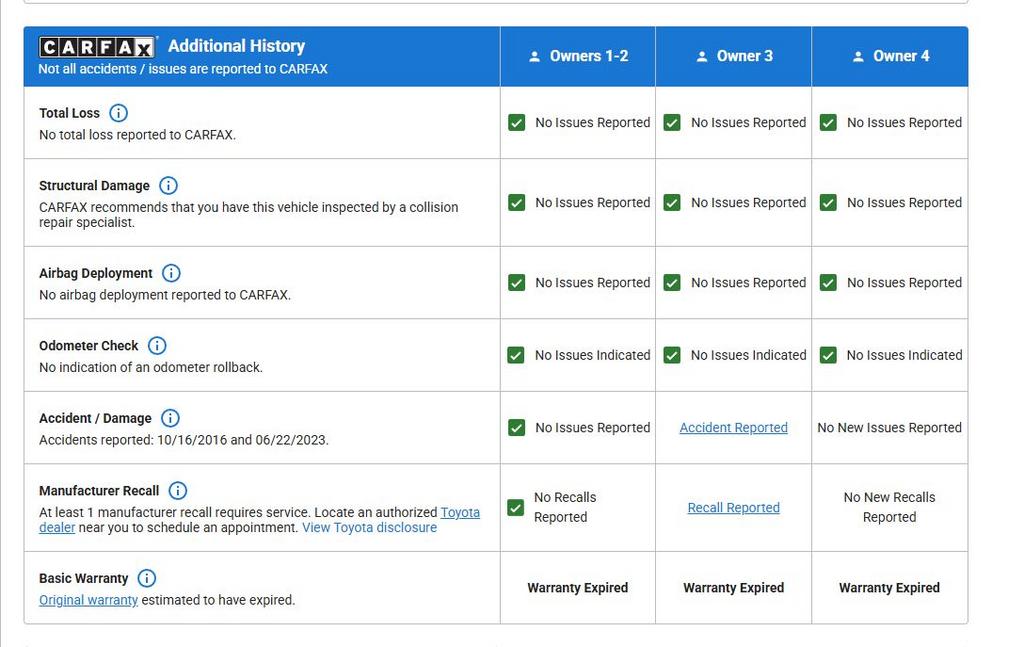
Task: Click the Airbag Deployment info icon
Action: point(171,273)
